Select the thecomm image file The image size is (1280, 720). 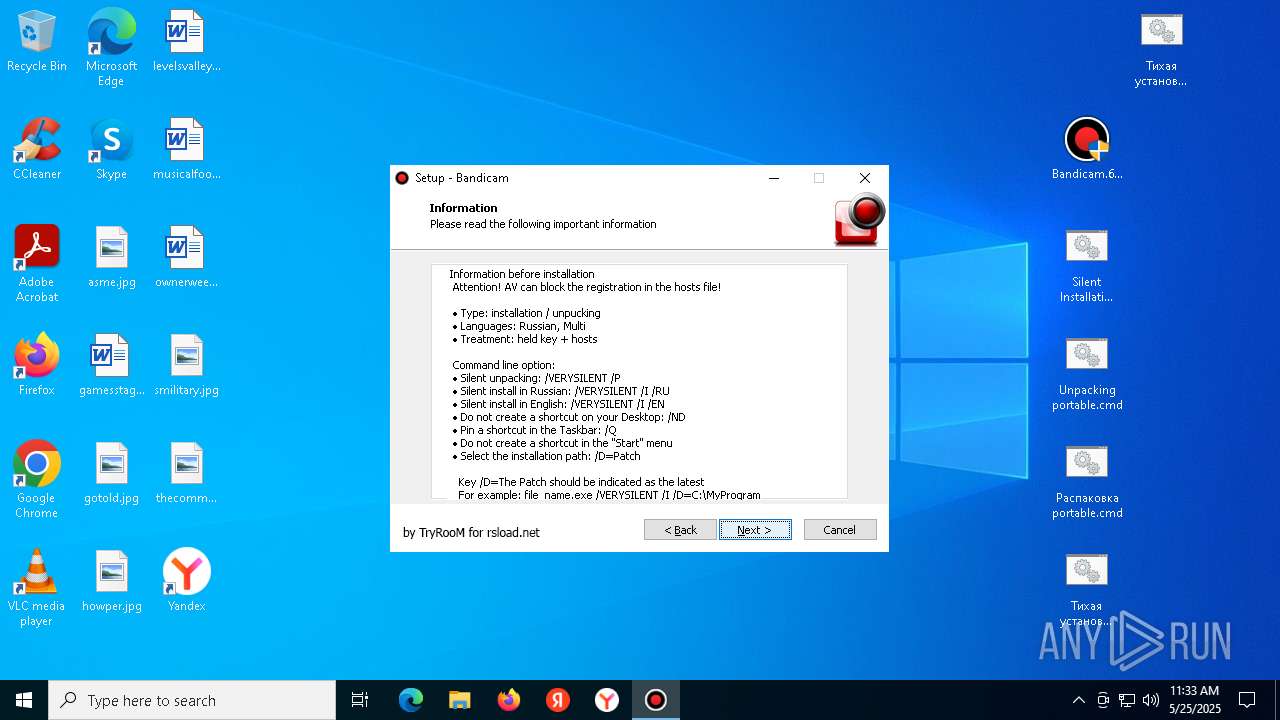[x=186, y=474]
